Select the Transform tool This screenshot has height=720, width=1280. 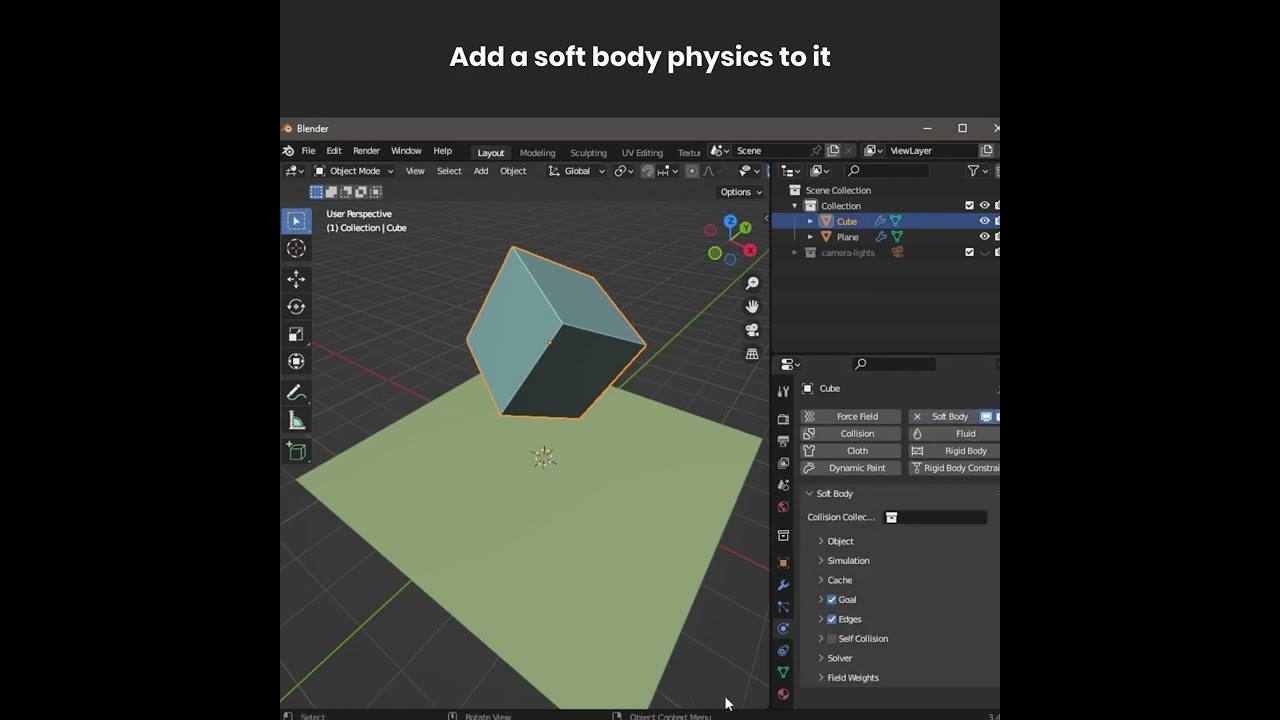296,362
